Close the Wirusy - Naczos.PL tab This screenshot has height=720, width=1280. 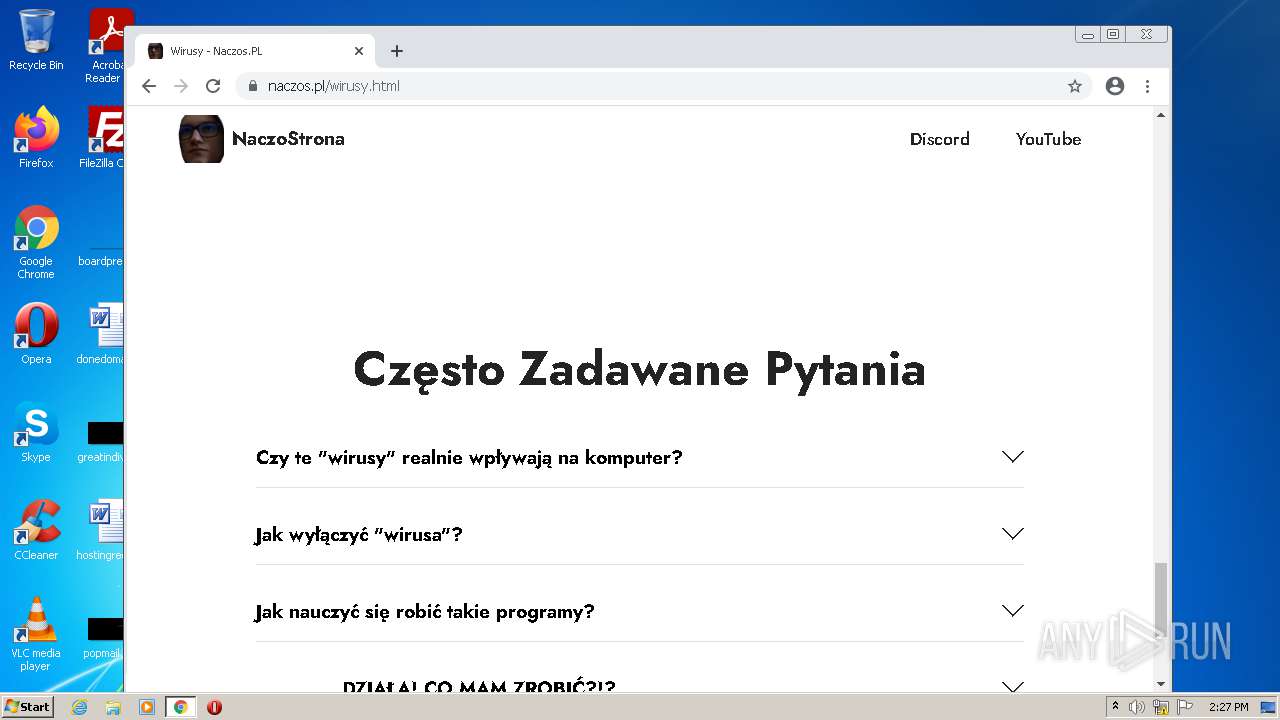click(x=359, y=51)
